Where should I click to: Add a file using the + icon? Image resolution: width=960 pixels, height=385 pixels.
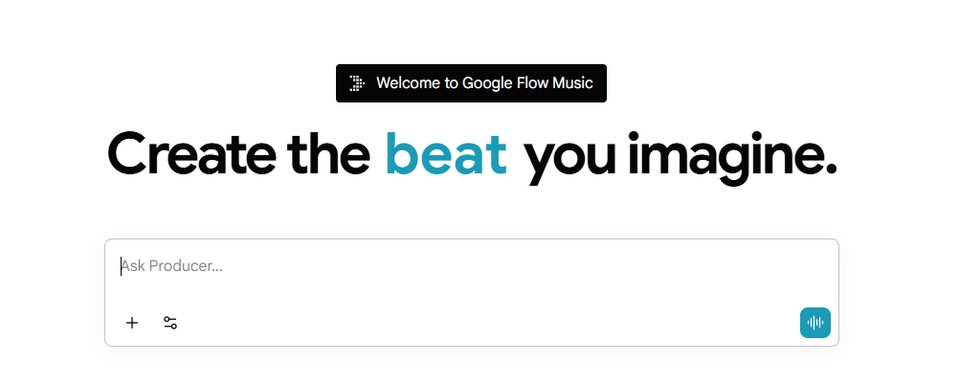[132, 323]
